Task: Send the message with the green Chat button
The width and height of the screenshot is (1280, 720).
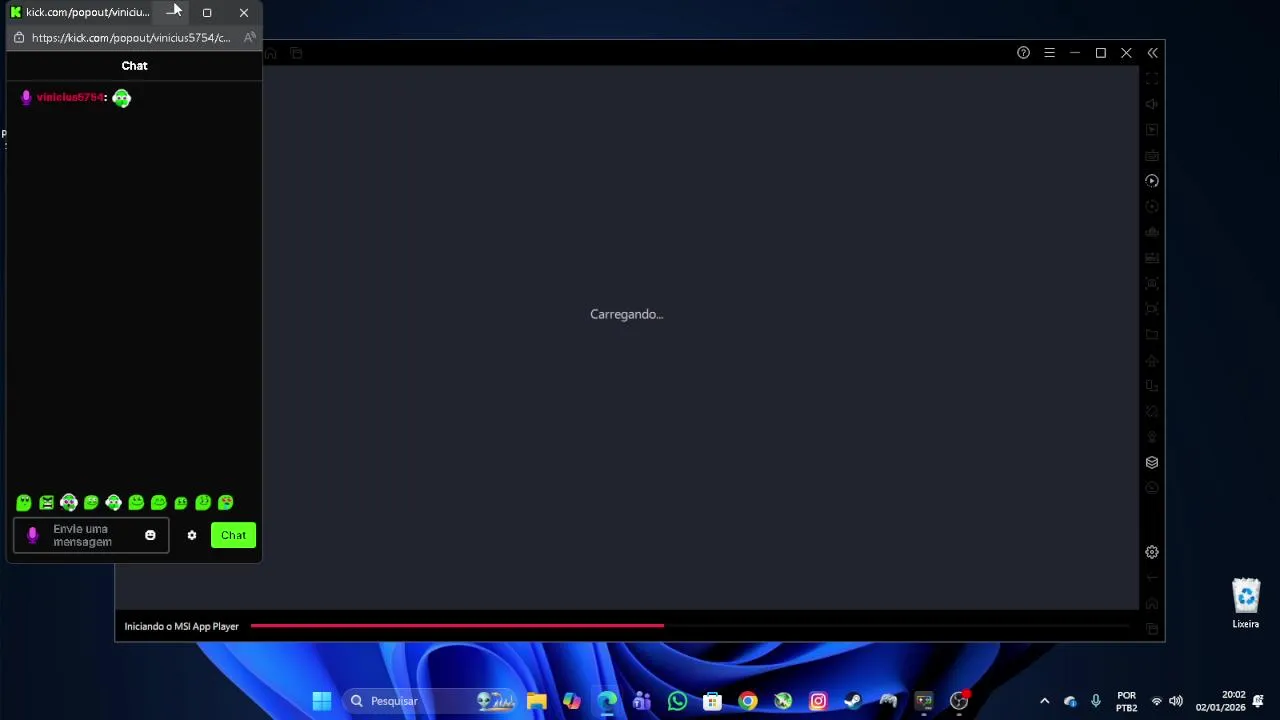Action: tap(233, 535)
